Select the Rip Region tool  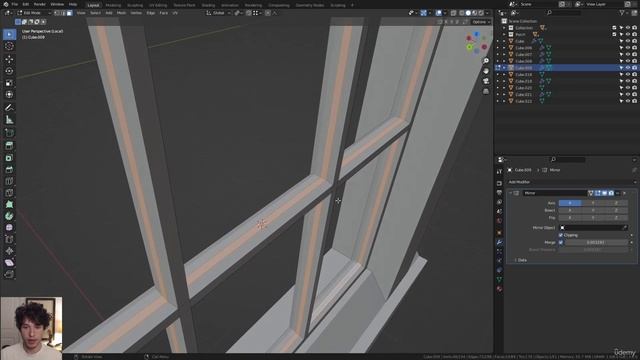(9, 274)
